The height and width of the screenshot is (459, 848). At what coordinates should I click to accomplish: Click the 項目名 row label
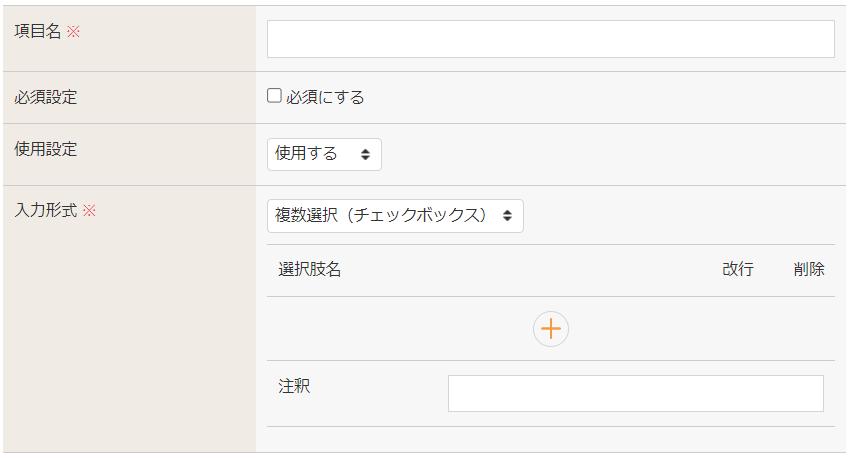click(x=39, y=32)
